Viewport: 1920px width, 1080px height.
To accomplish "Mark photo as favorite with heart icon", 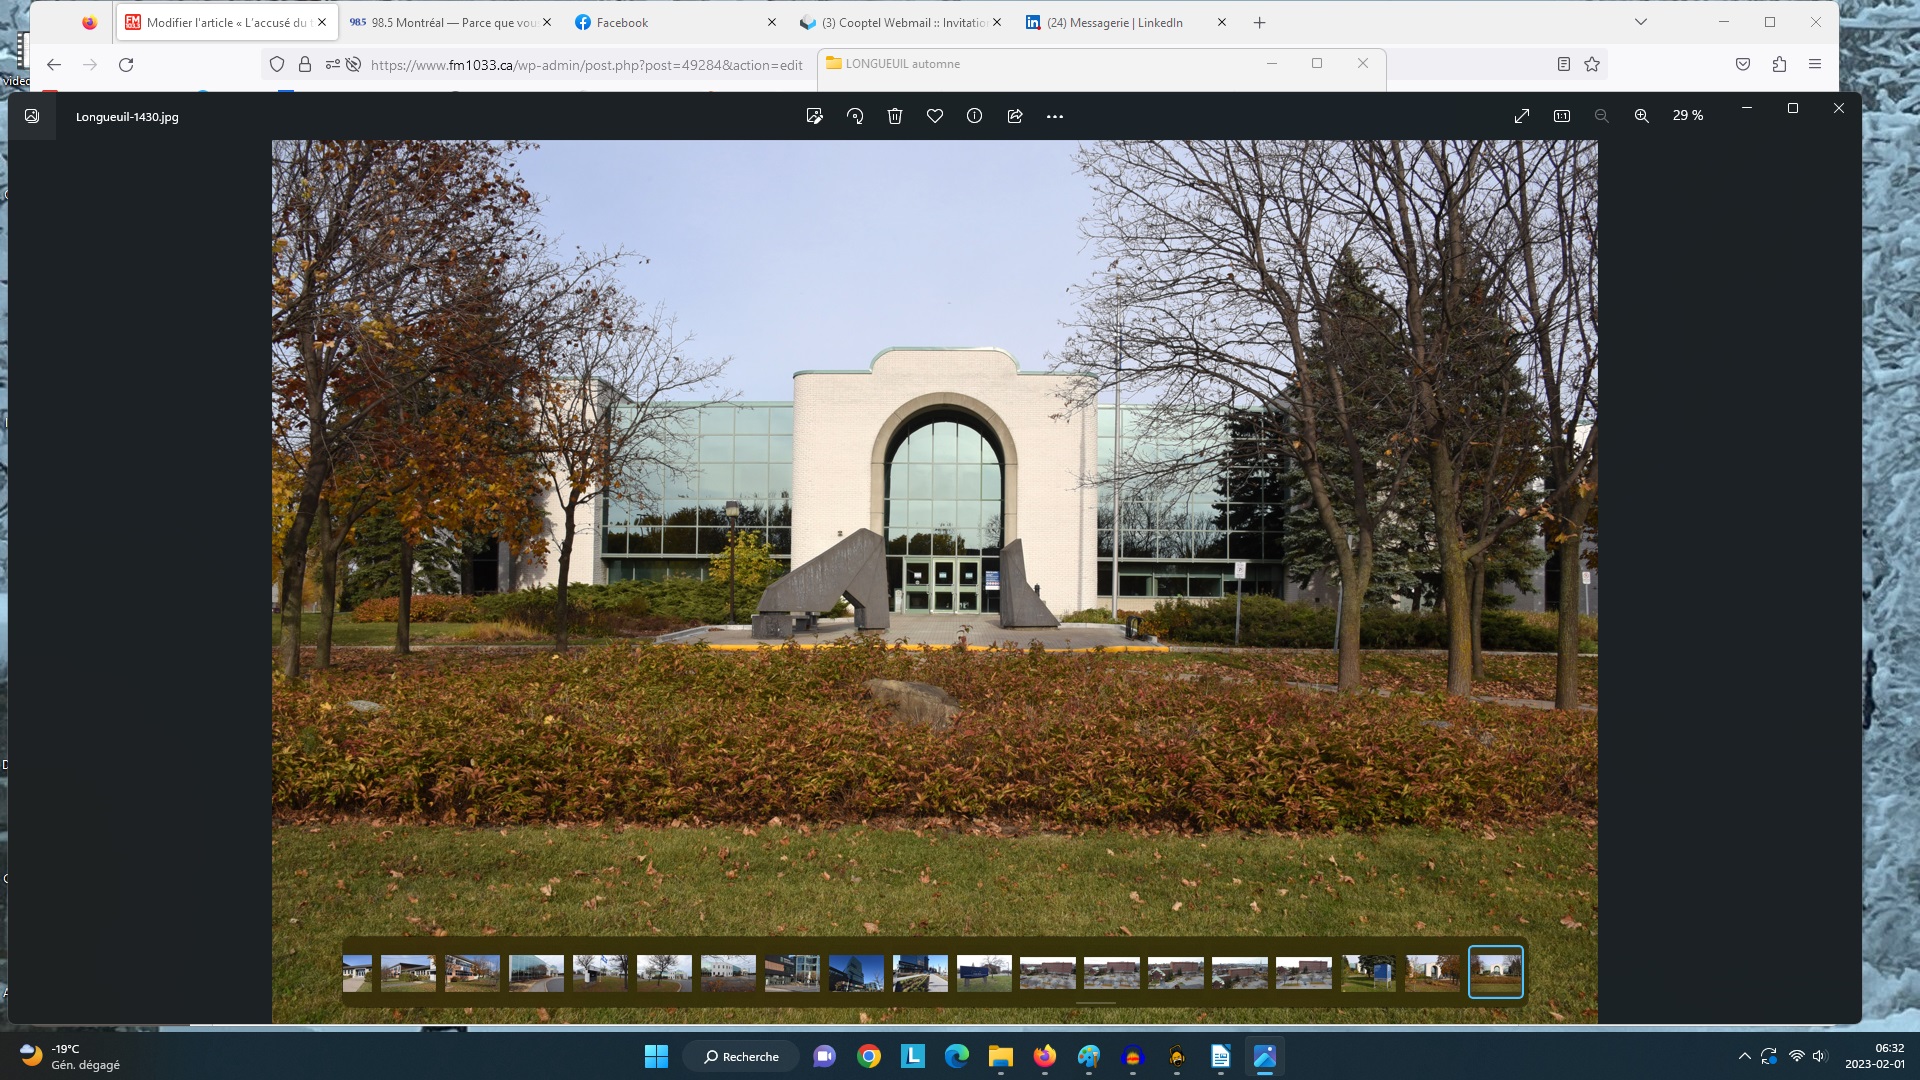I will [935, 116].
